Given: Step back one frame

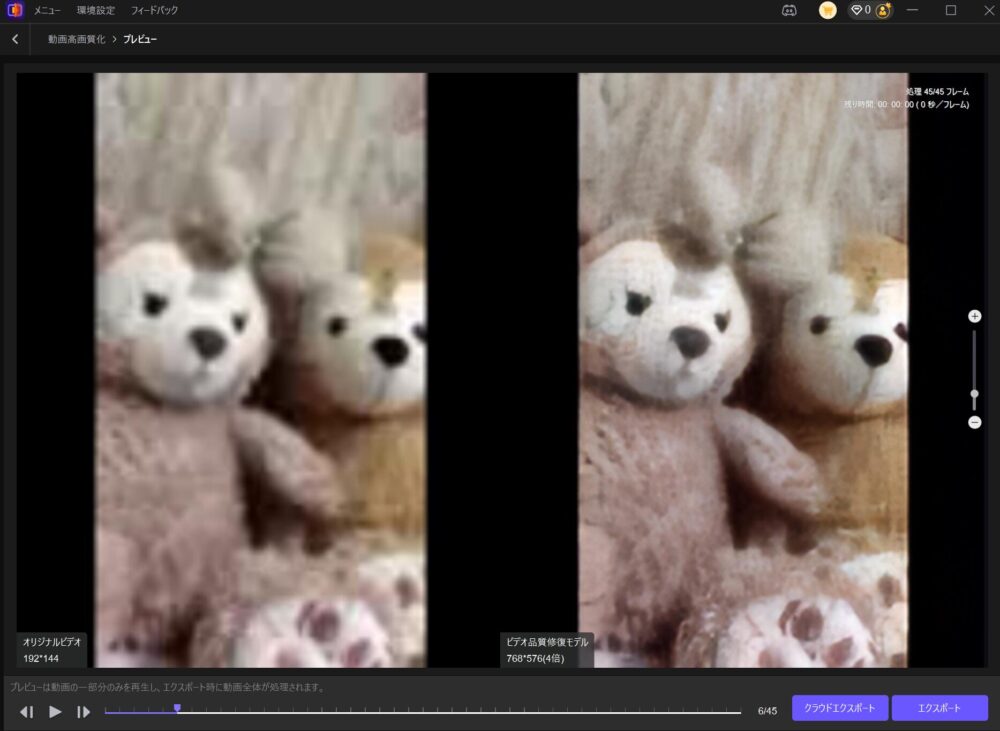Looking at the screenshot, I should [27, 712].
